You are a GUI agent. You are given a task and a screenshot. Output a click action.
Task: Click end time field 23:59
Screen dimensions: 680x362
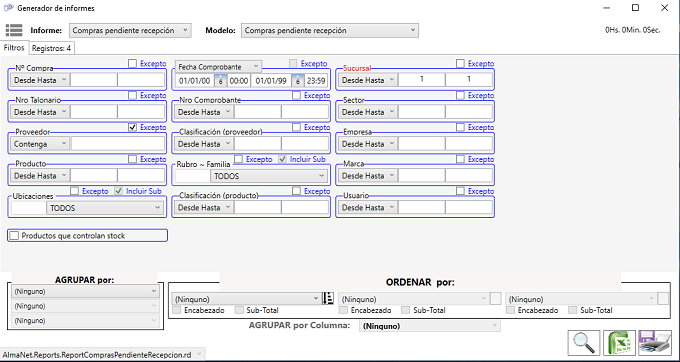(316, 81)
